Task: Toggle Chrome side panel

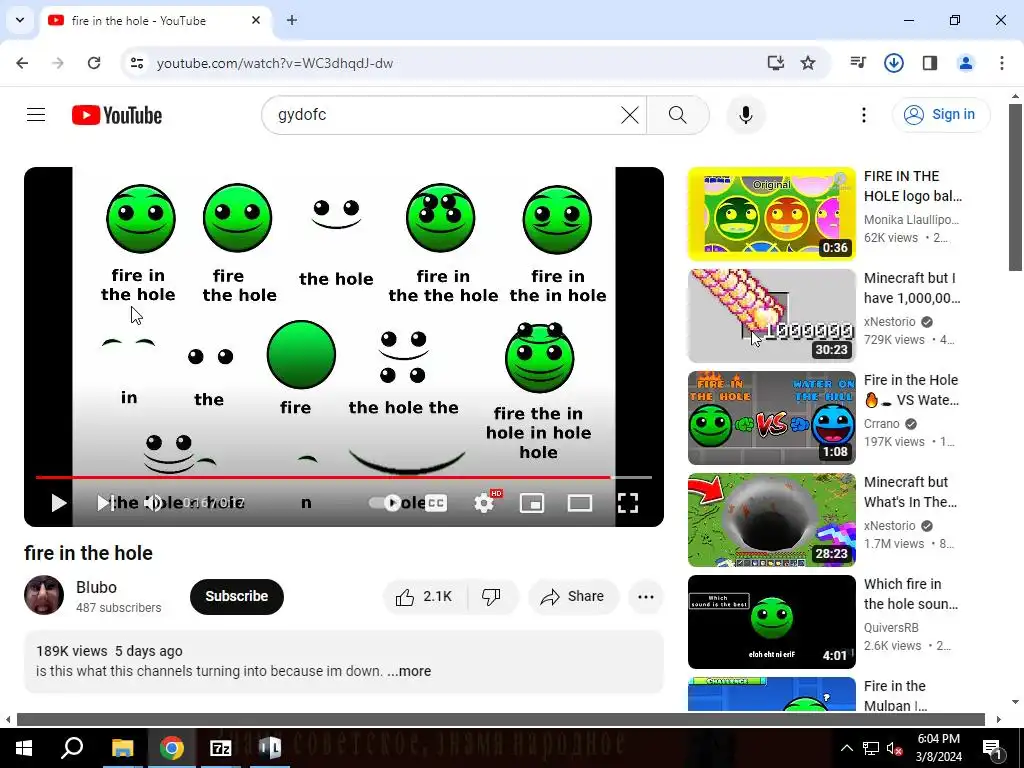Action: [x=929, y=63]
